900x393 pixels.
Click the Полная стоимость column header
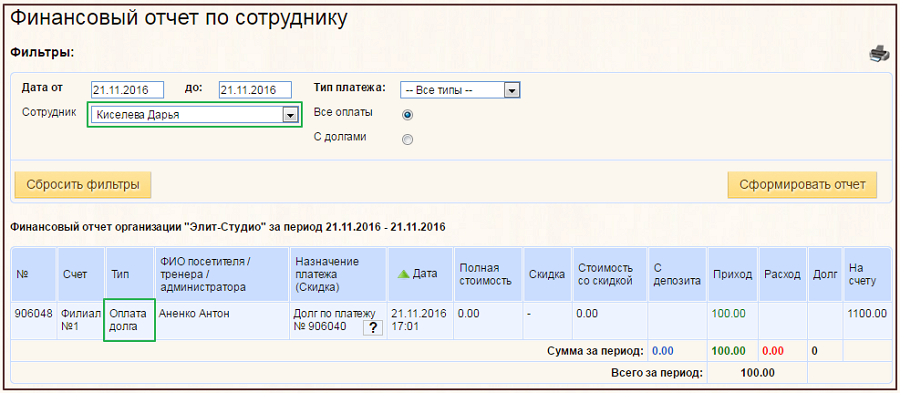[x=487, y=274]
